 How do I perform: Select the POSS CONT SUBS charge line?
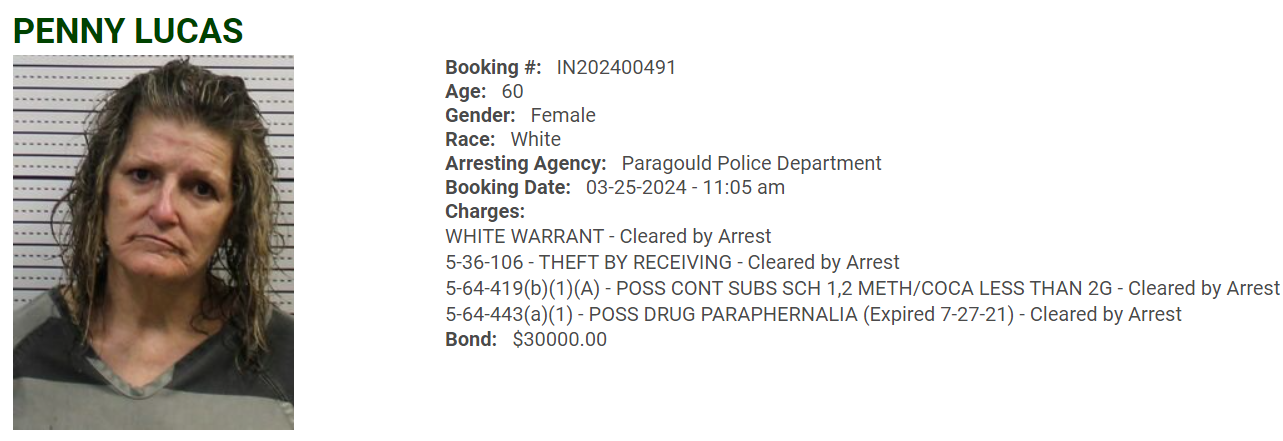tap(862, 289)
